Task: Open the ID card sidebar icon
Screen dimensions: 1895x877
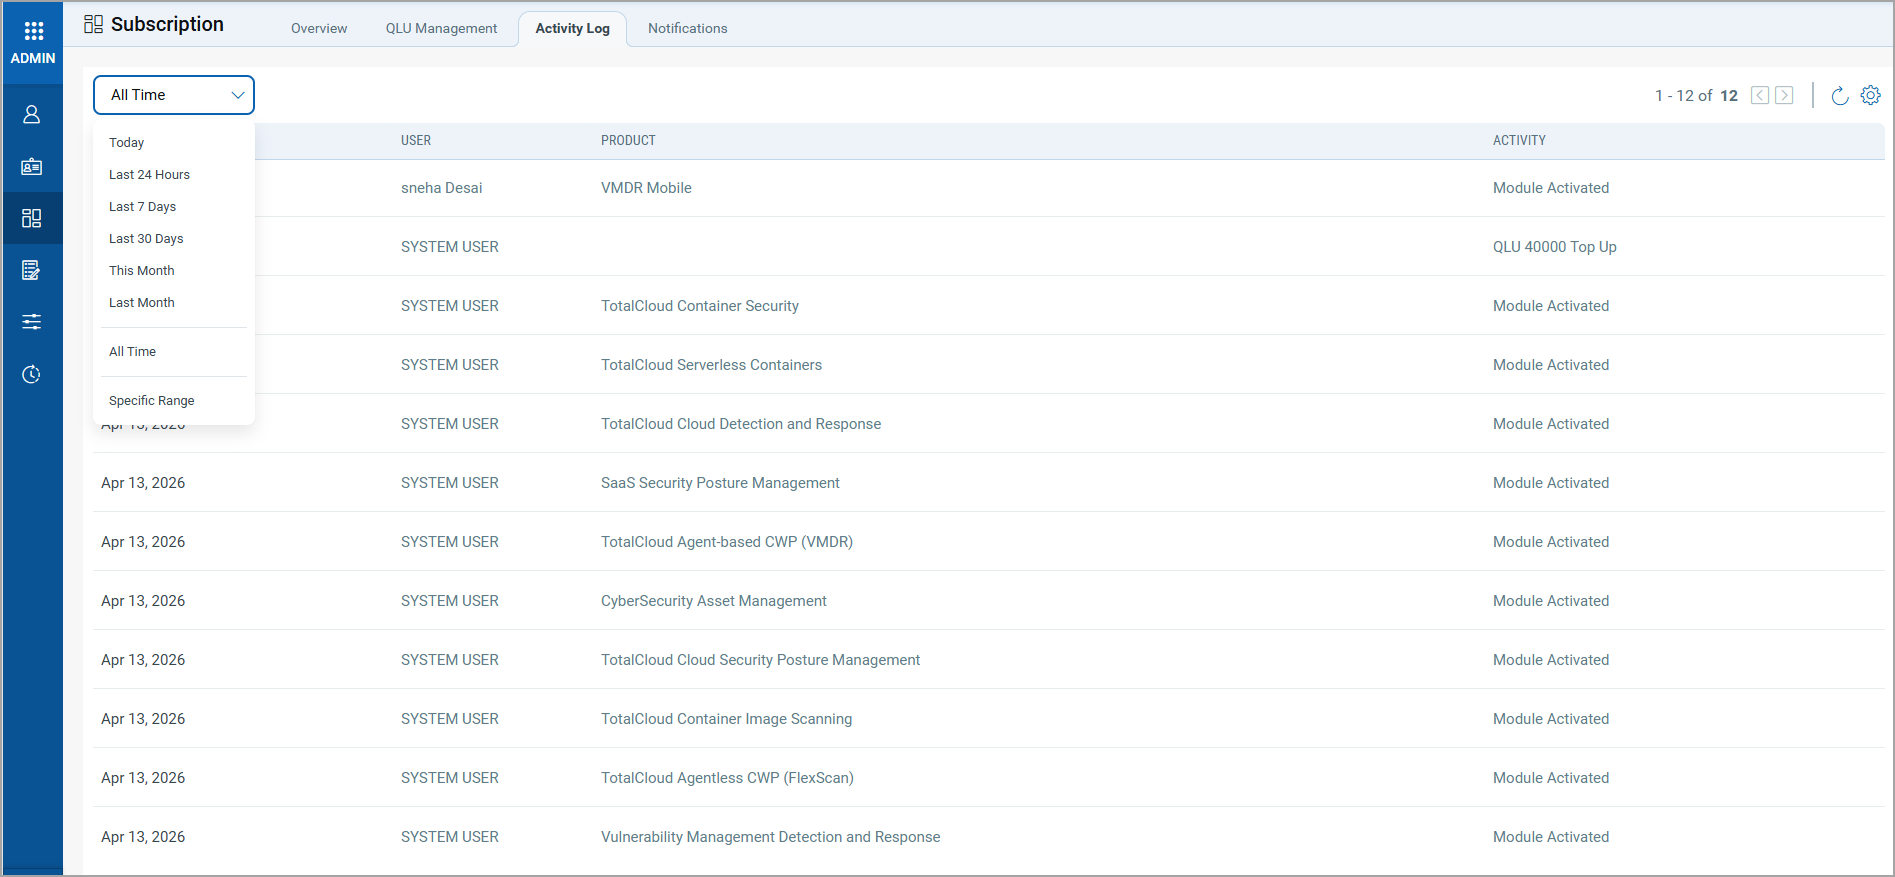Action: pos(32,167)
